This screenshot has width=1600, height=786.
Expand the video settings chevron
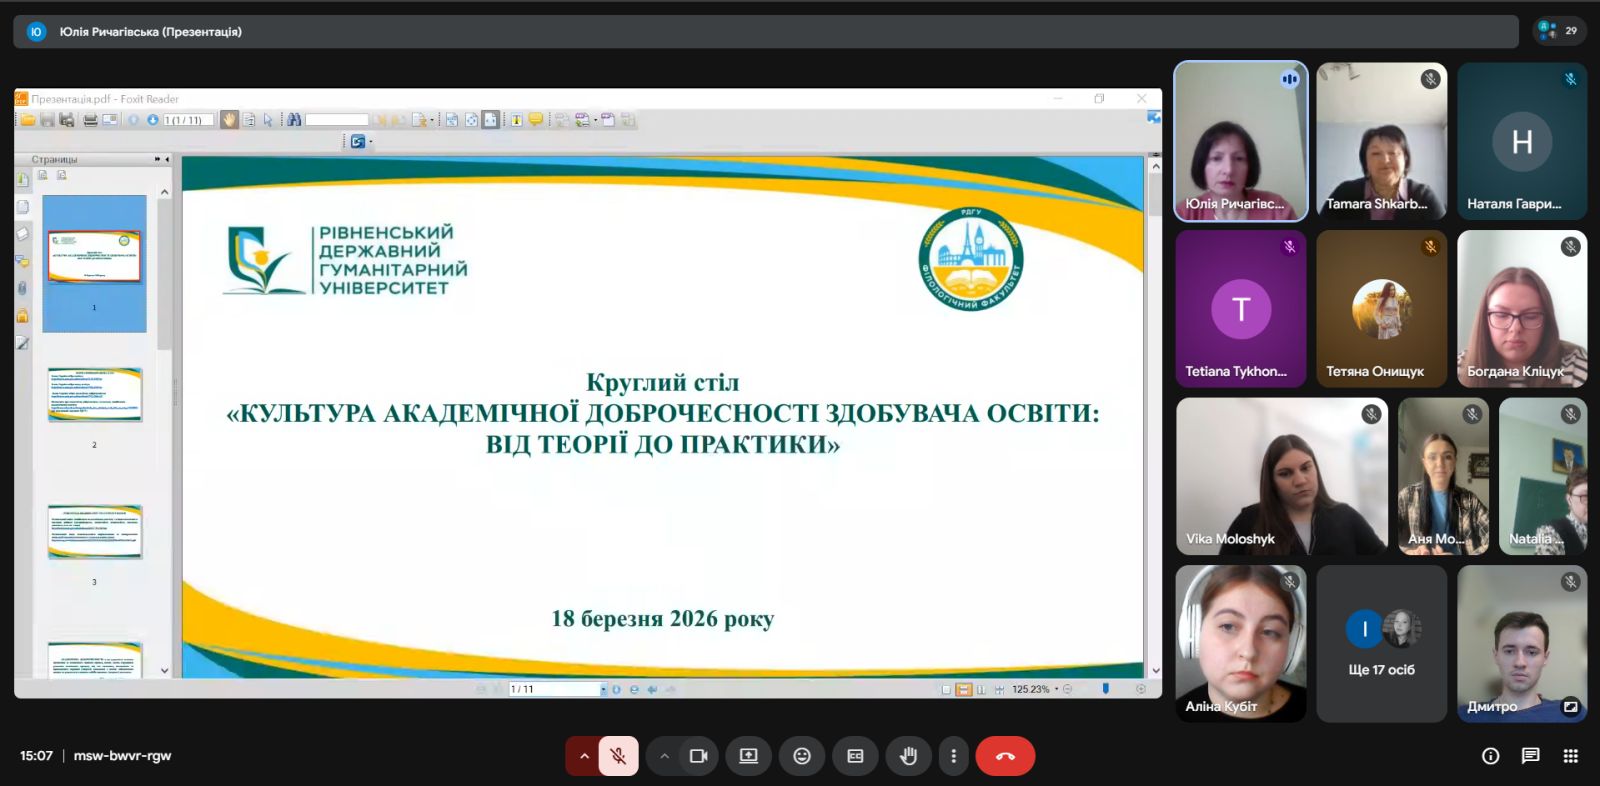664,756
